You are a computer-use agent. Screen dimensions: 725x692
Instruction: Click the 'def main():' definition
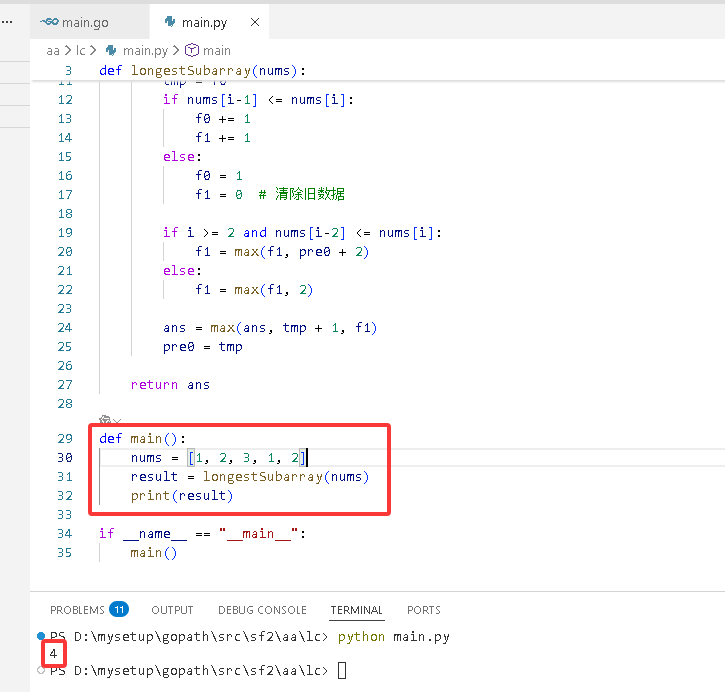[142, 438]
